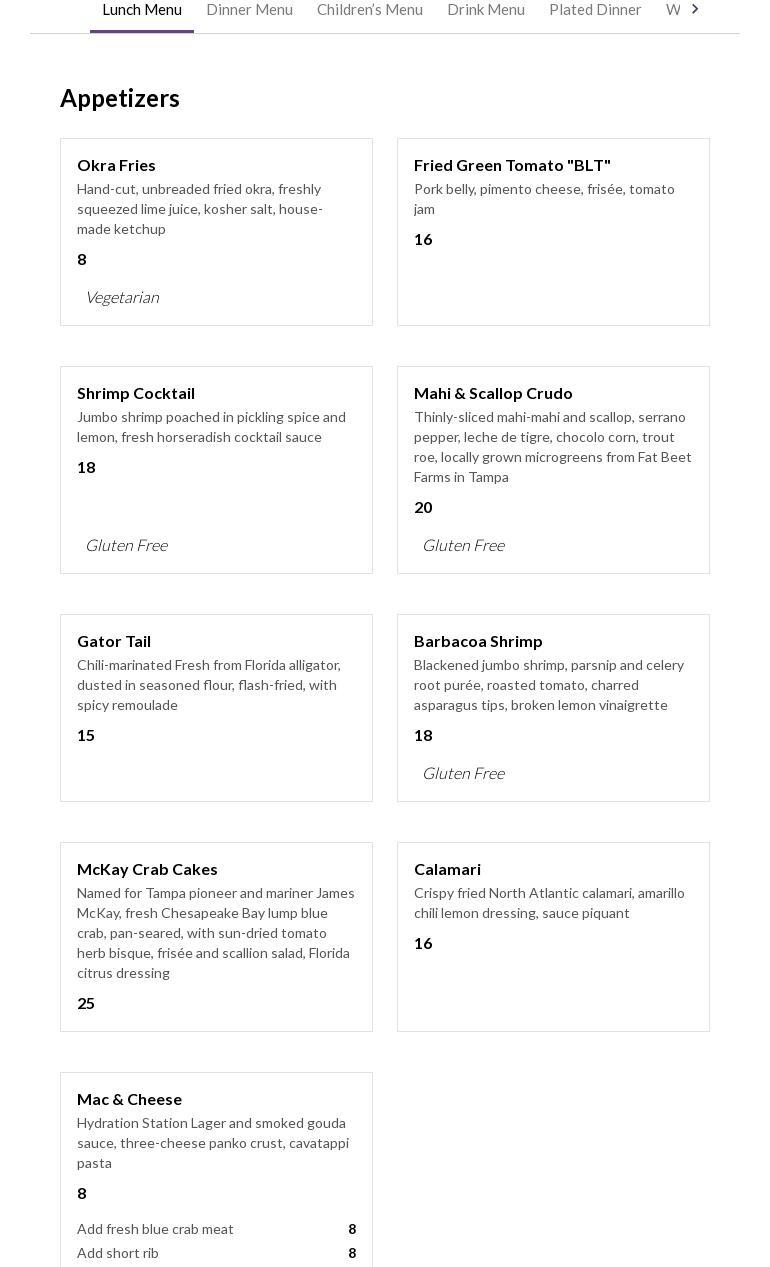Screen dimensions: 770x1267
Task: Click the Mac & Cheese item title
Action: [x=129, y=1099]
